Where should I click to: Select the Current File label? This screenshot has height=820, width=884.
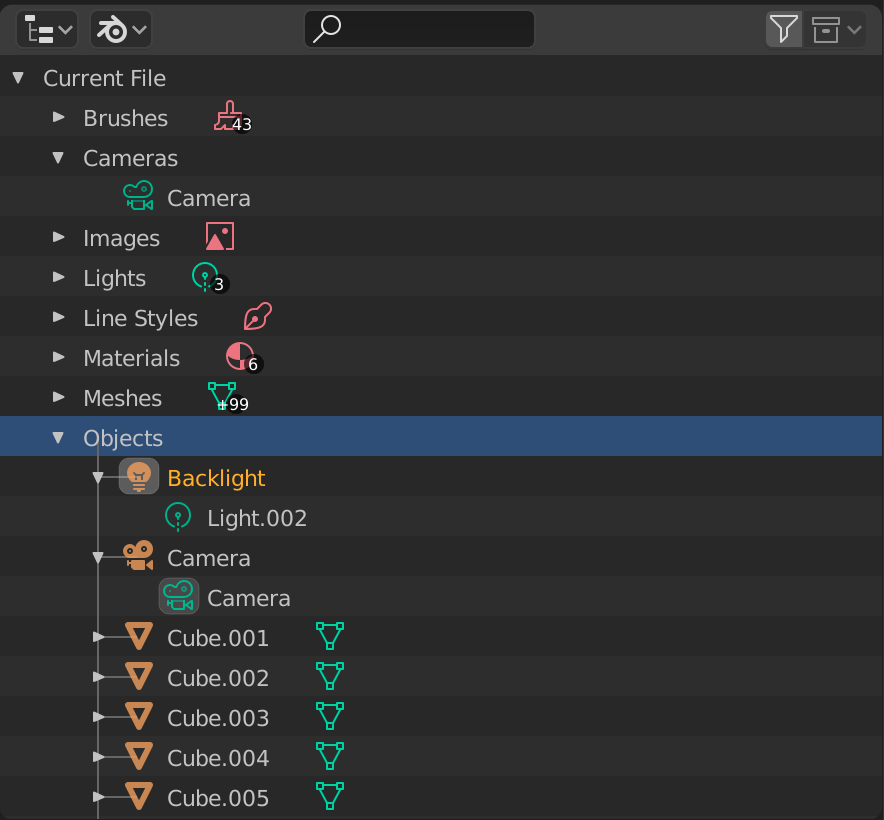pyautogui.click(x=104, y=78)
